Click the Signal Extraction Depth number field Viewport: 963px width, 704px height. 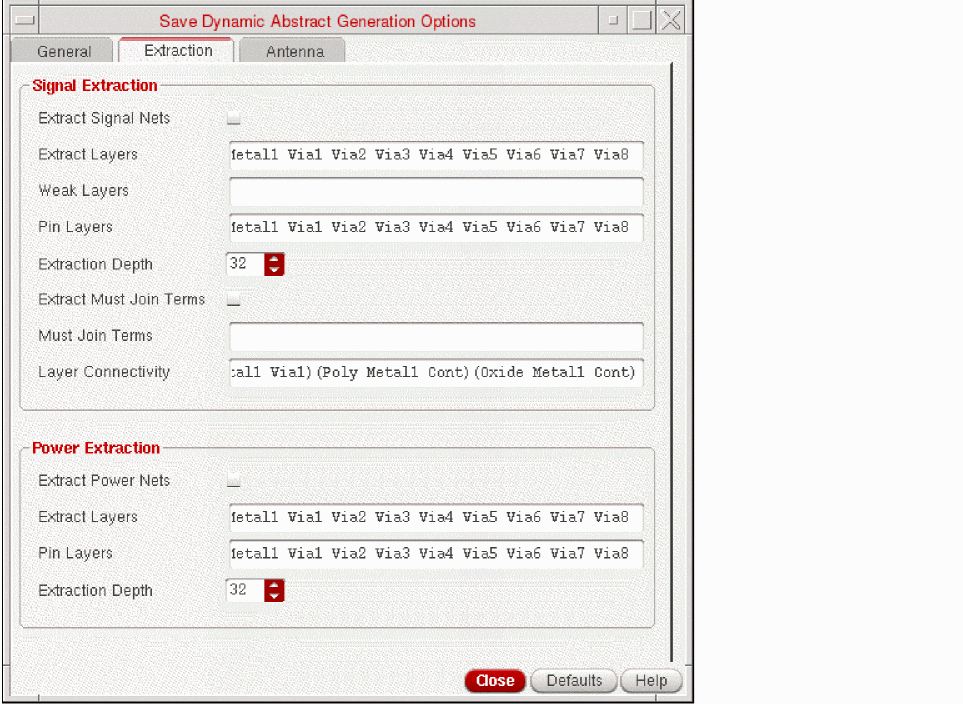(246, 264)
